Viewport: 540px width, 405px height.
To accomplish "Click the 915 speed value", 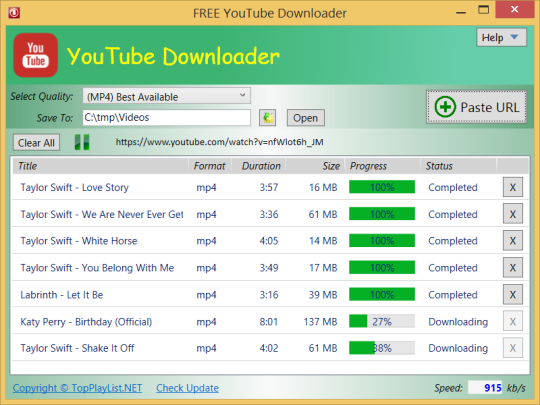I will (492, 388).
